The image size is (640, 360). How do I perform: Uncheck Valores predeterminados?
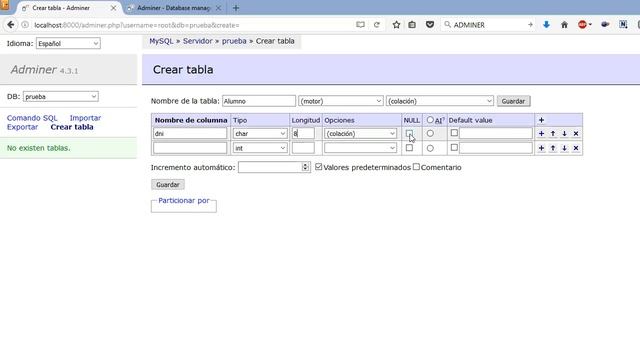(319, 167)
